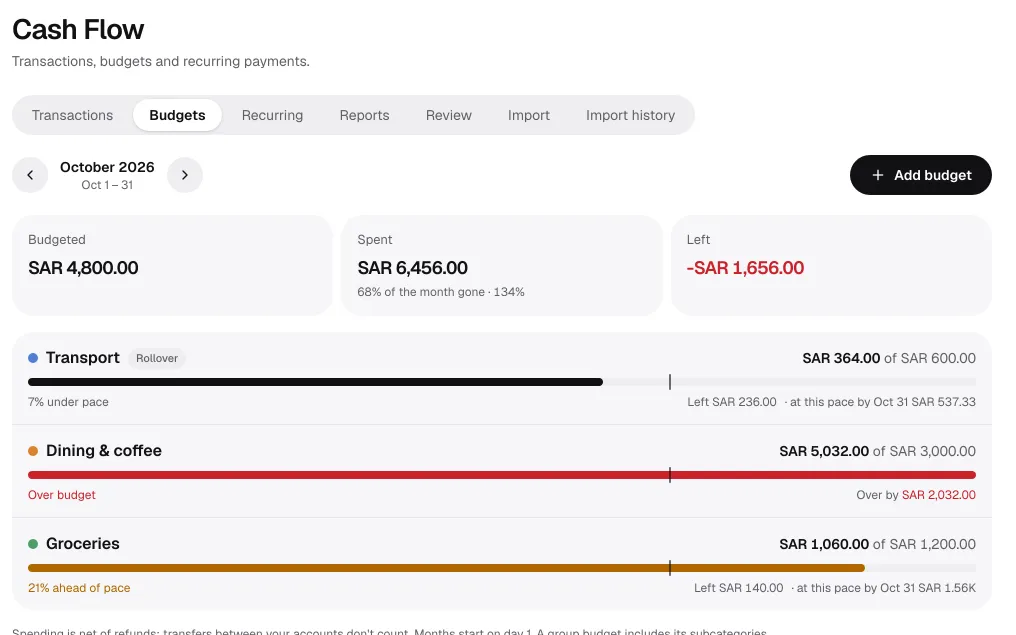Click the Budgeted SAR 4,800.00 amount
Screen dimensions: 1016x635
pos(83,268)
